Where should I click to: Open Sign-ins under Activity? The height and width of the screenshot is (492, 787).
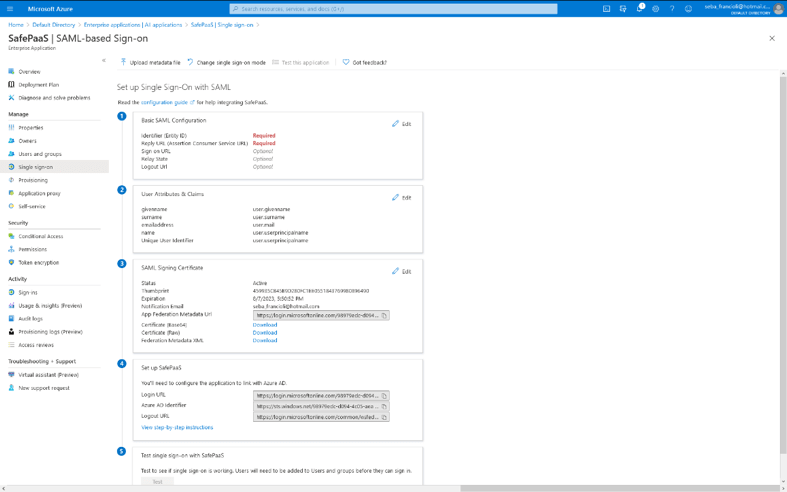point(28,292)
